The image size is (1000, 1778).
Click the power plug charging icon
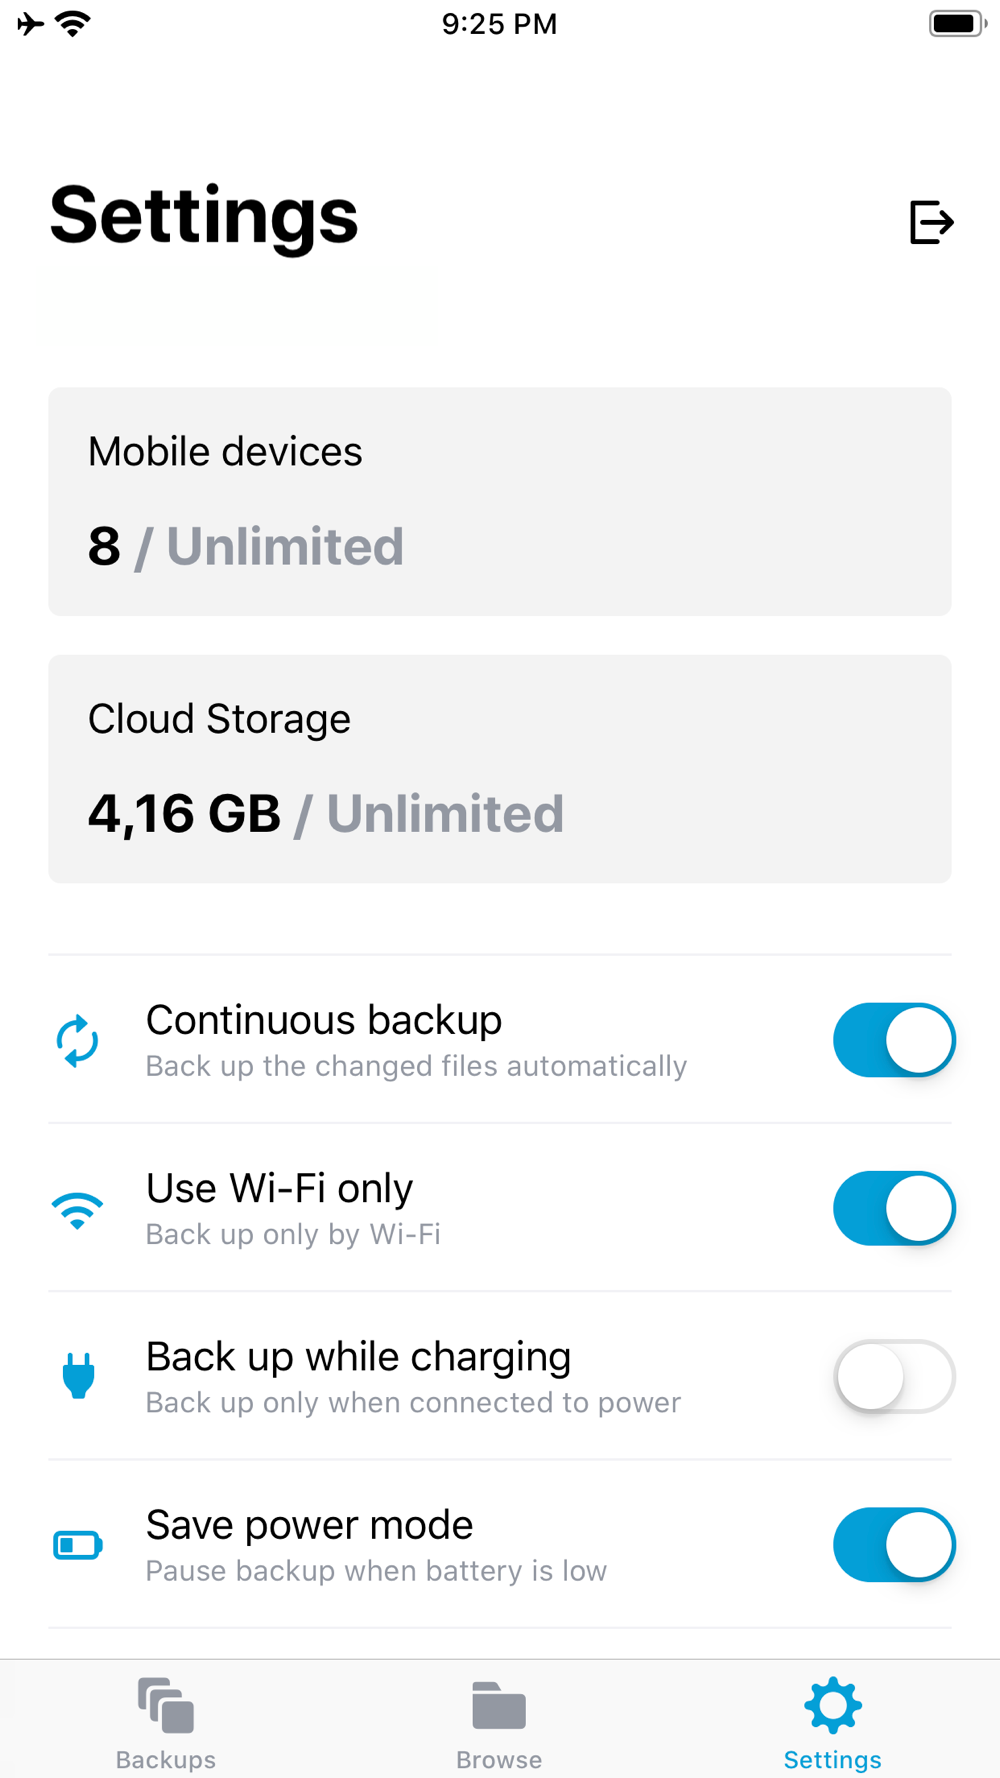pos(78,1376)
